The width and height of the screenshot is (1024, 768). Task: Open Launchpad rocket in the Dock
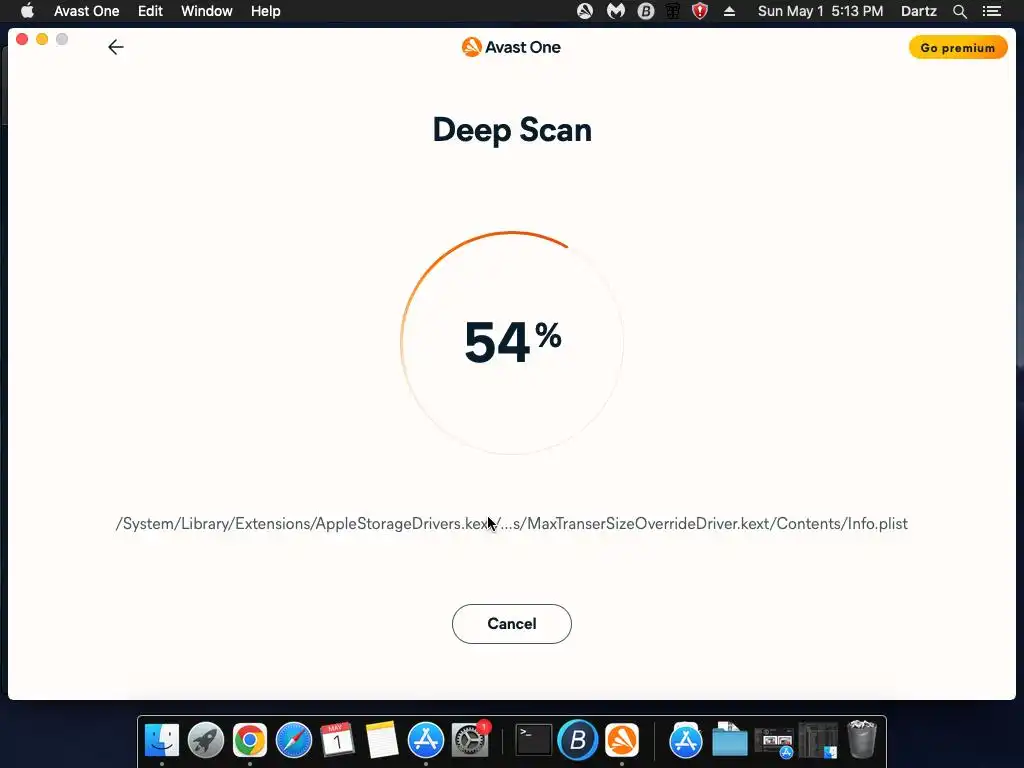(x=206, y=741)
